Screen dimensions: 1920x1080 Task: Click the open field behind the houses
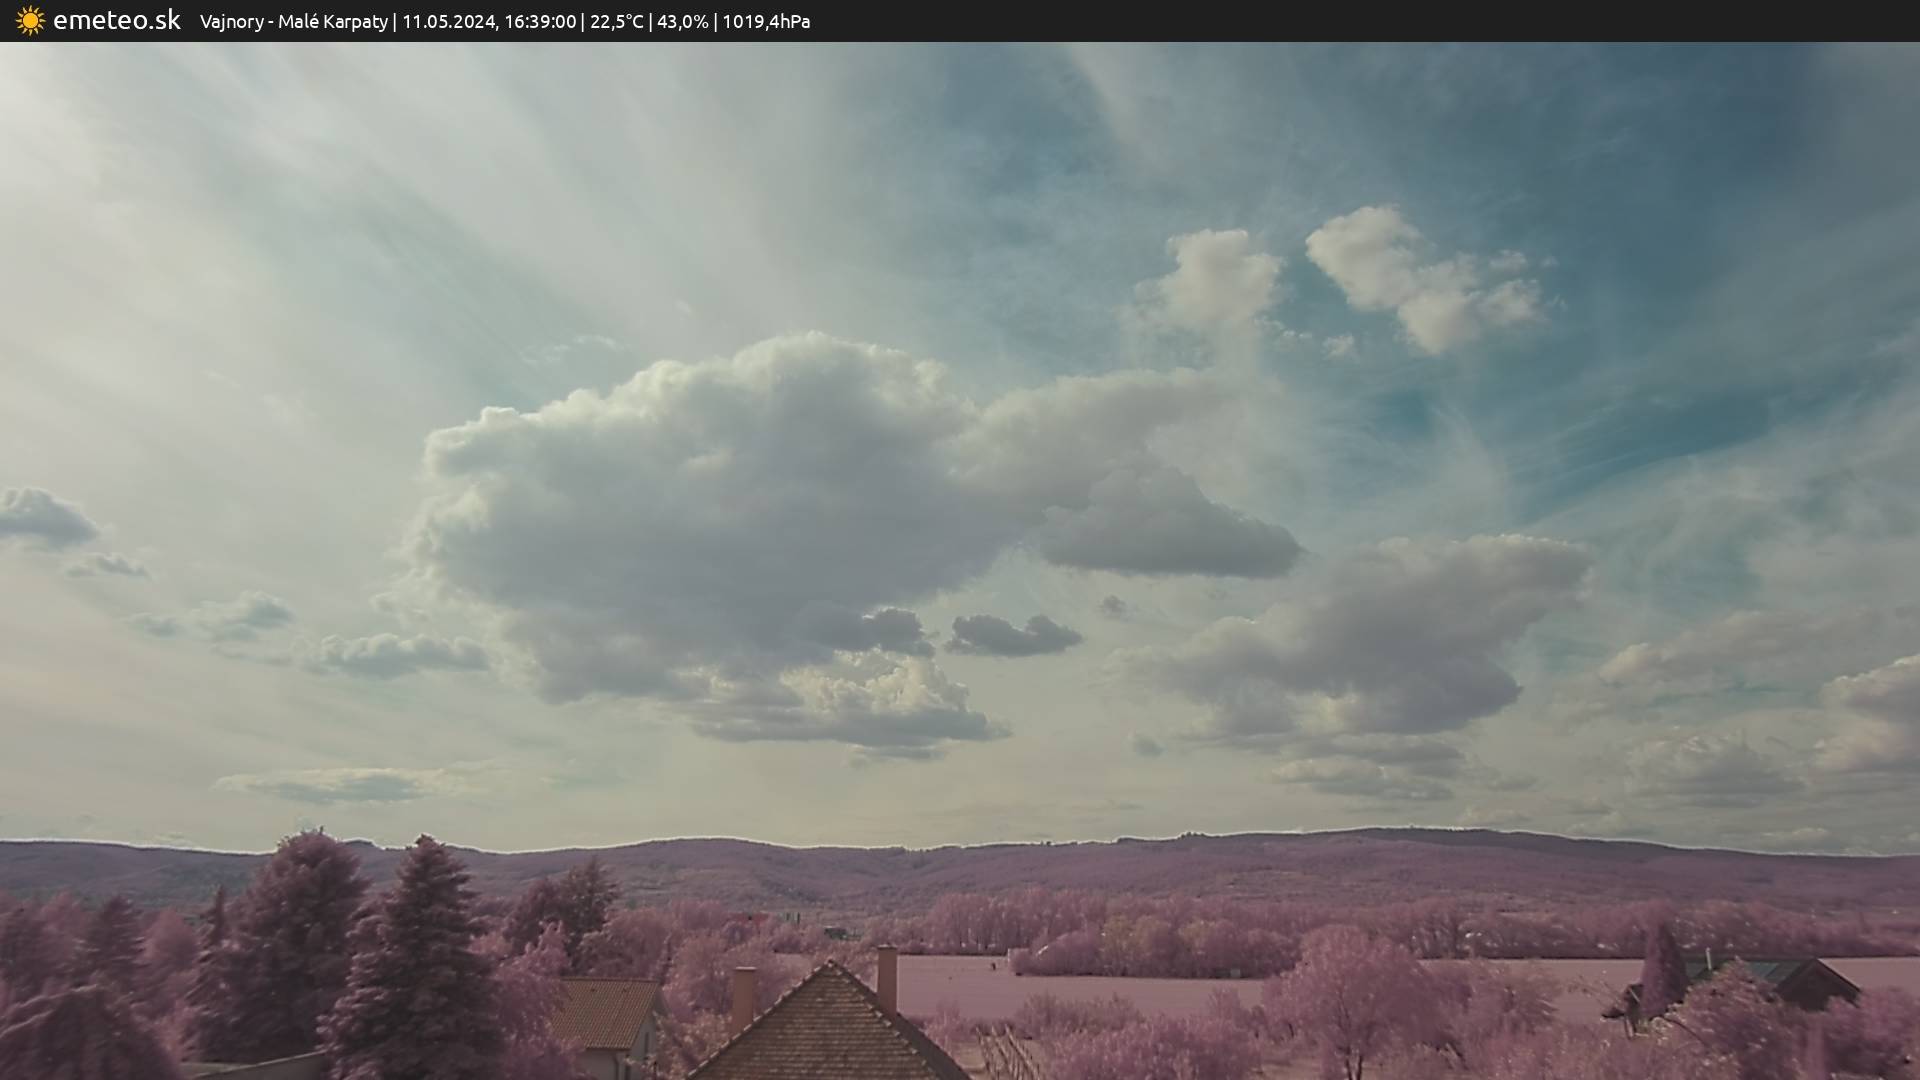point(1100,990)
